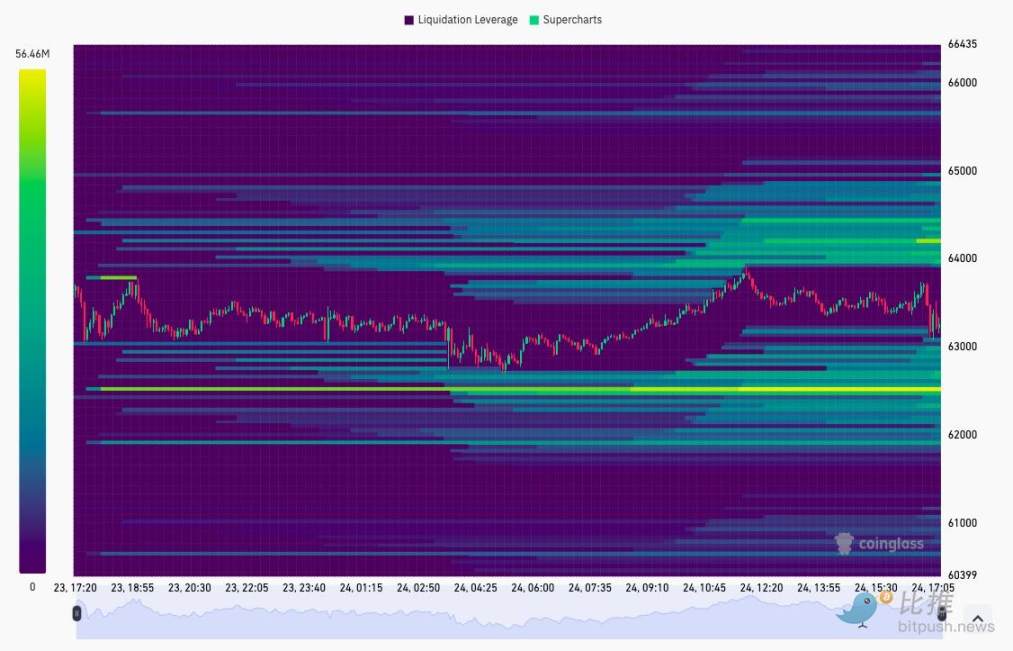Click the 24, 06:00 time axis label
Viewport: 1013px width, 651px height.
[532, 588]
